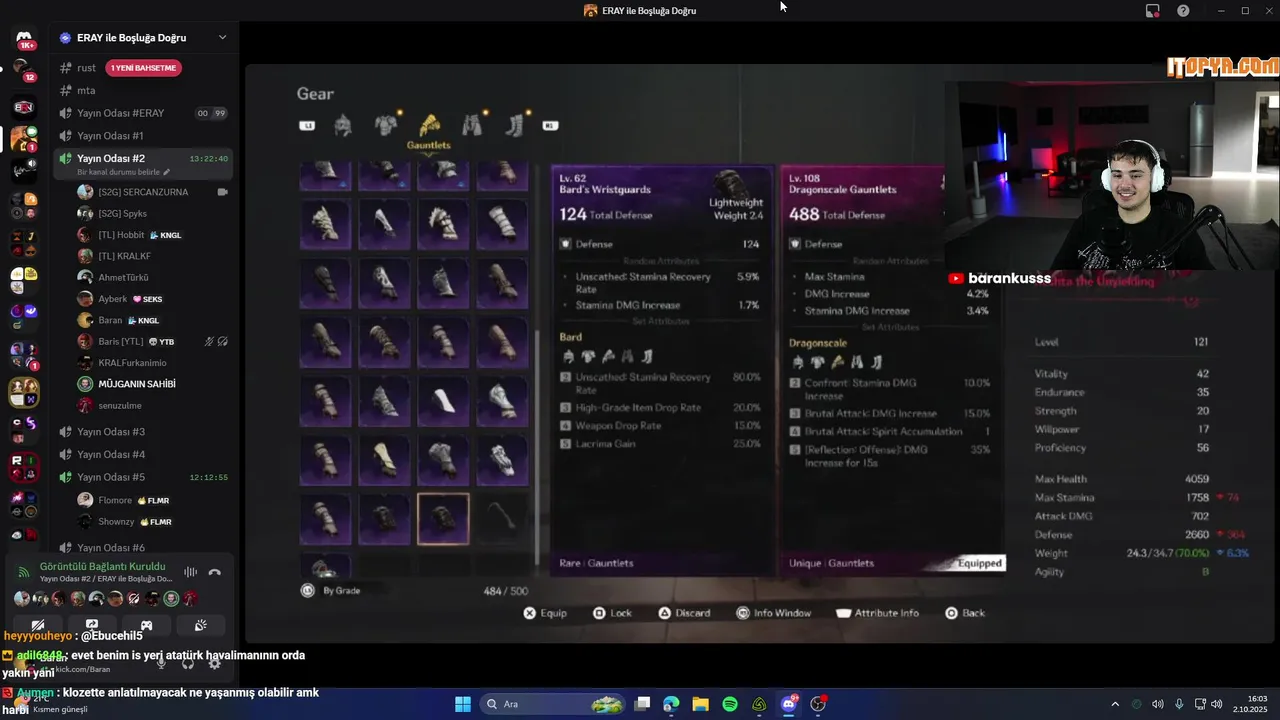This screenshot has height=720, width=1280.
Task: Click the Attribute Info button
Action: point(877,613)
